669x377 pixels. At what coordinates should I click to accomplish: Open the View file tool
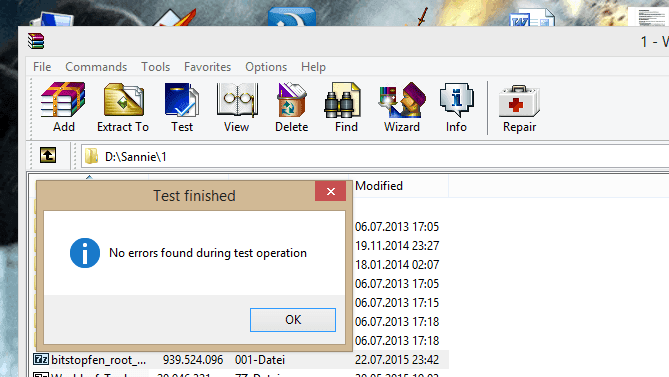(236, 107)
